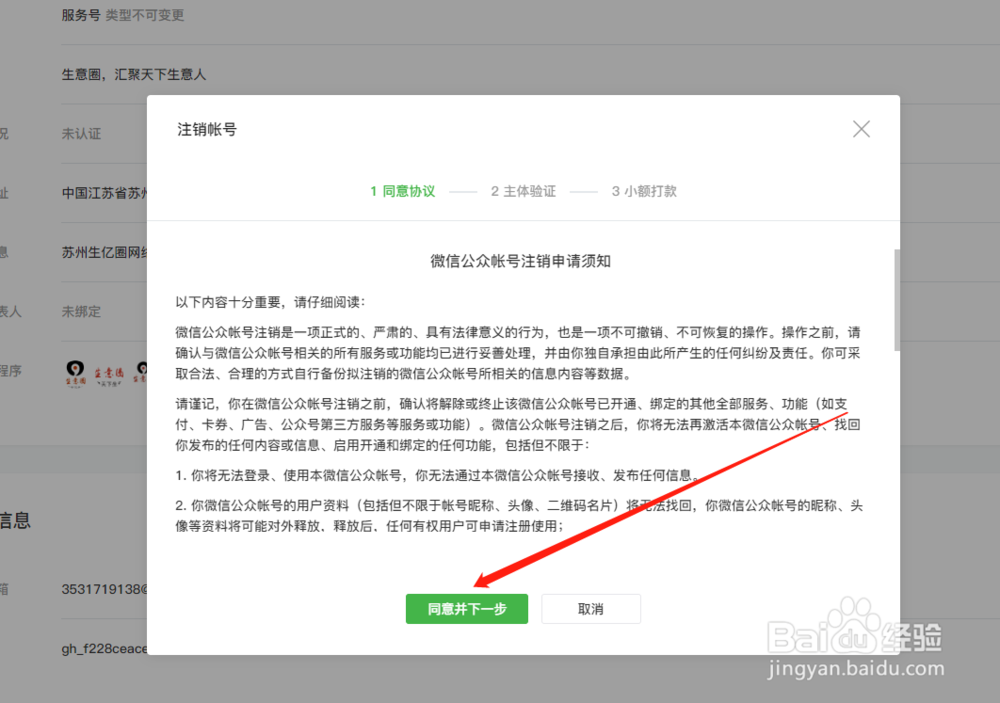The height and width of the screenshot is (703, 1000).
Task: Click the background company name 苏州生亿圈网络
Action: click(105, 253)
